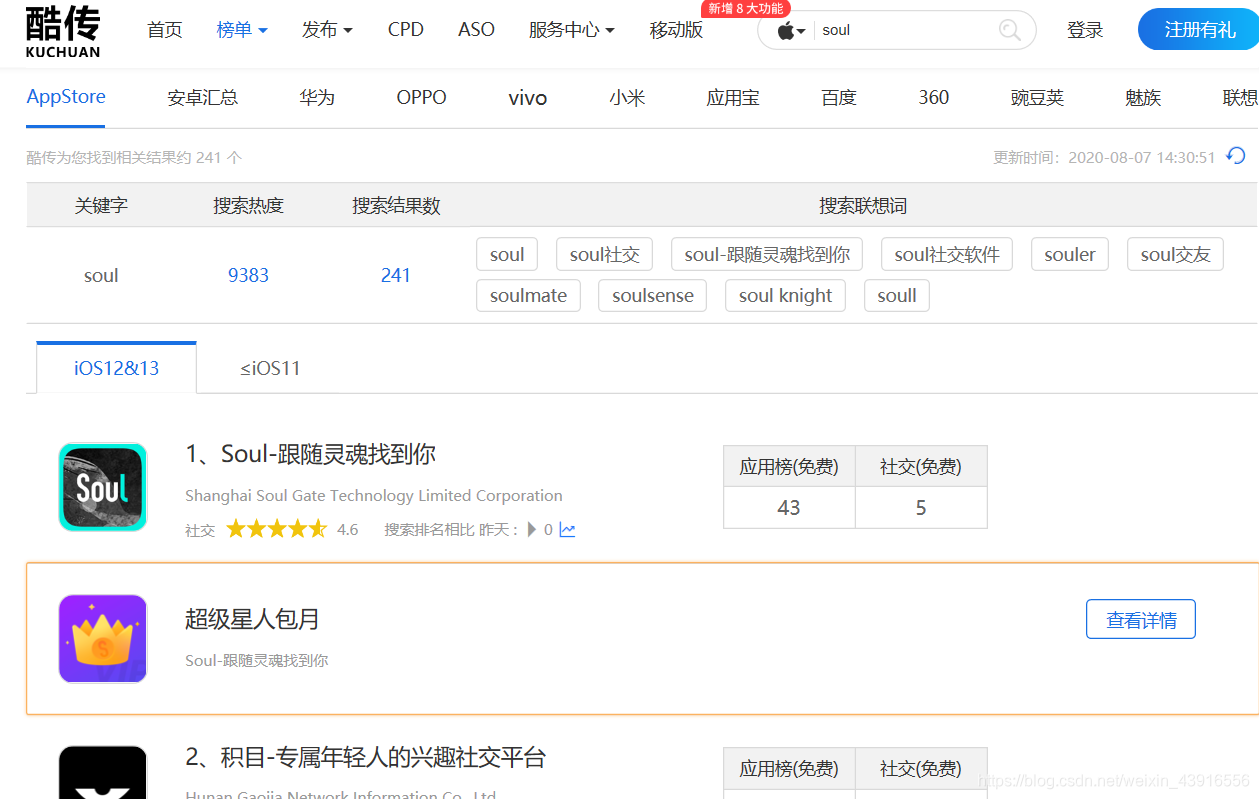Click the Shanghai Soul Gate Technology developer name
Image resolution: width=1259 pixels, height=799 pixels.
click(x=374, y=495)
